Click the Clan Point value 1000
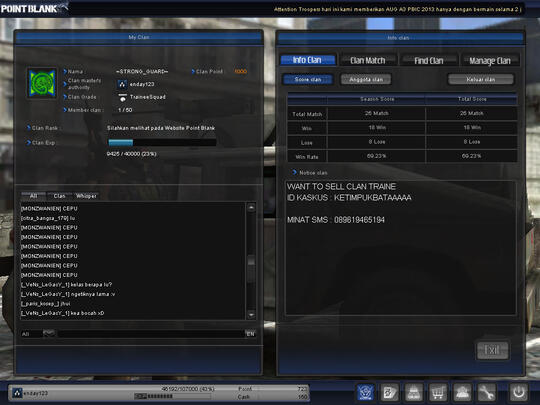 [x=240, y=72]
